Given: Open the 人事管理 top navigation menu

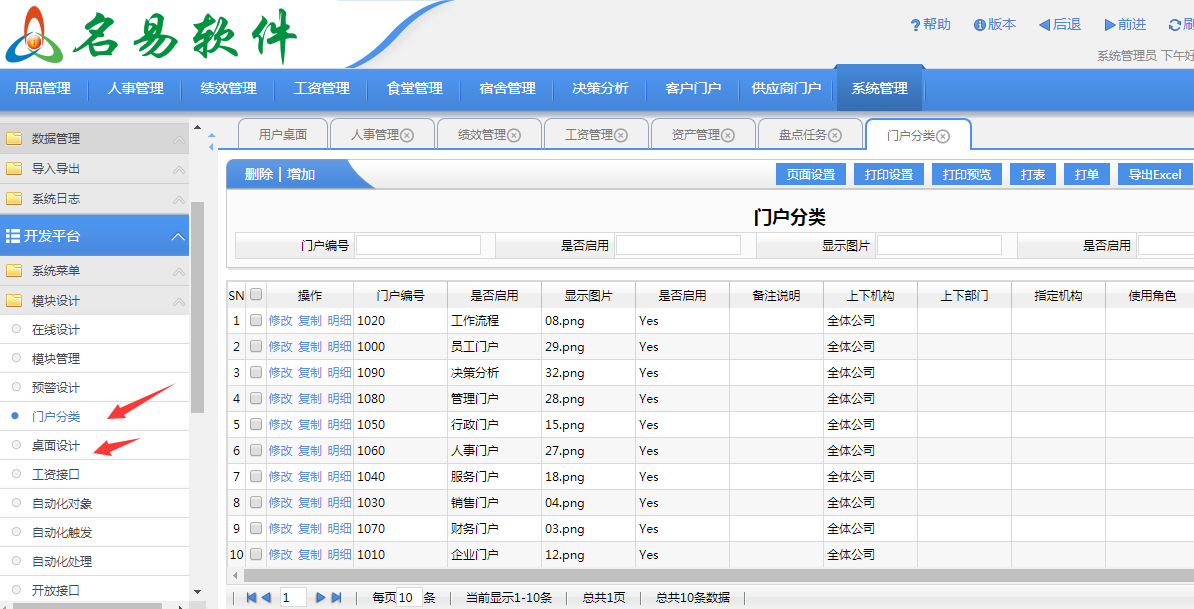Looking at the screenshot, I should (x=136, y=88).
